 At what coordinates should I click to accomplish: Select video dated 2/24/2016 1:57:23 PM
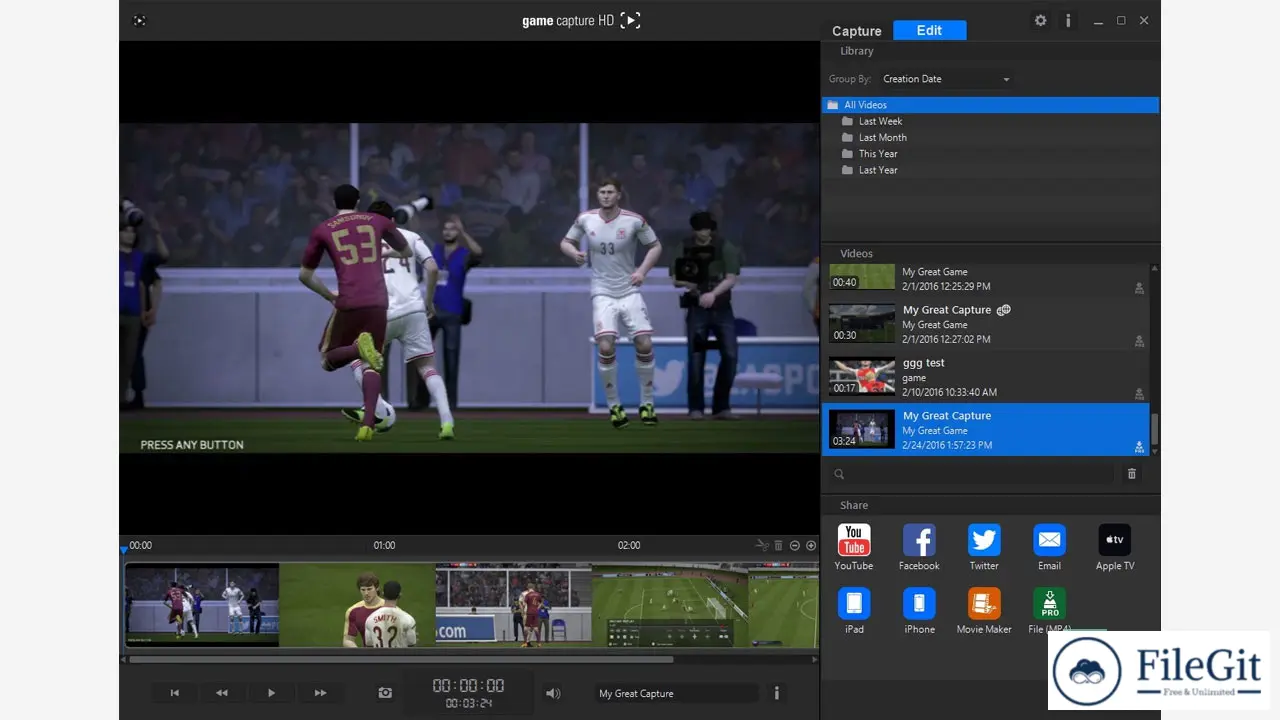[985, 430]
